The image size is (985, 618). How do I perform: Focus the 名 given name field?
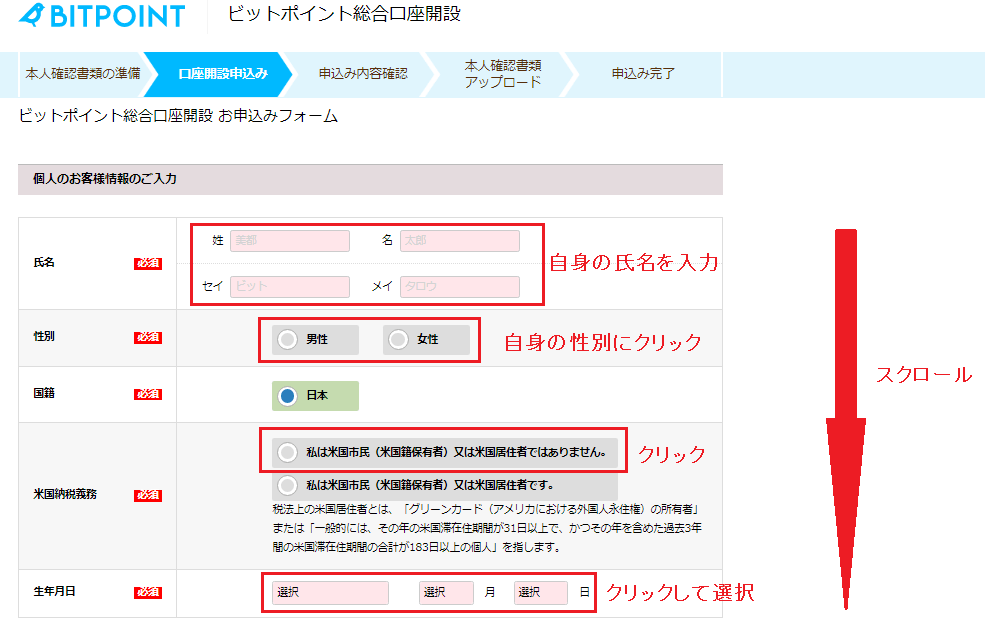tap(460, 241)
